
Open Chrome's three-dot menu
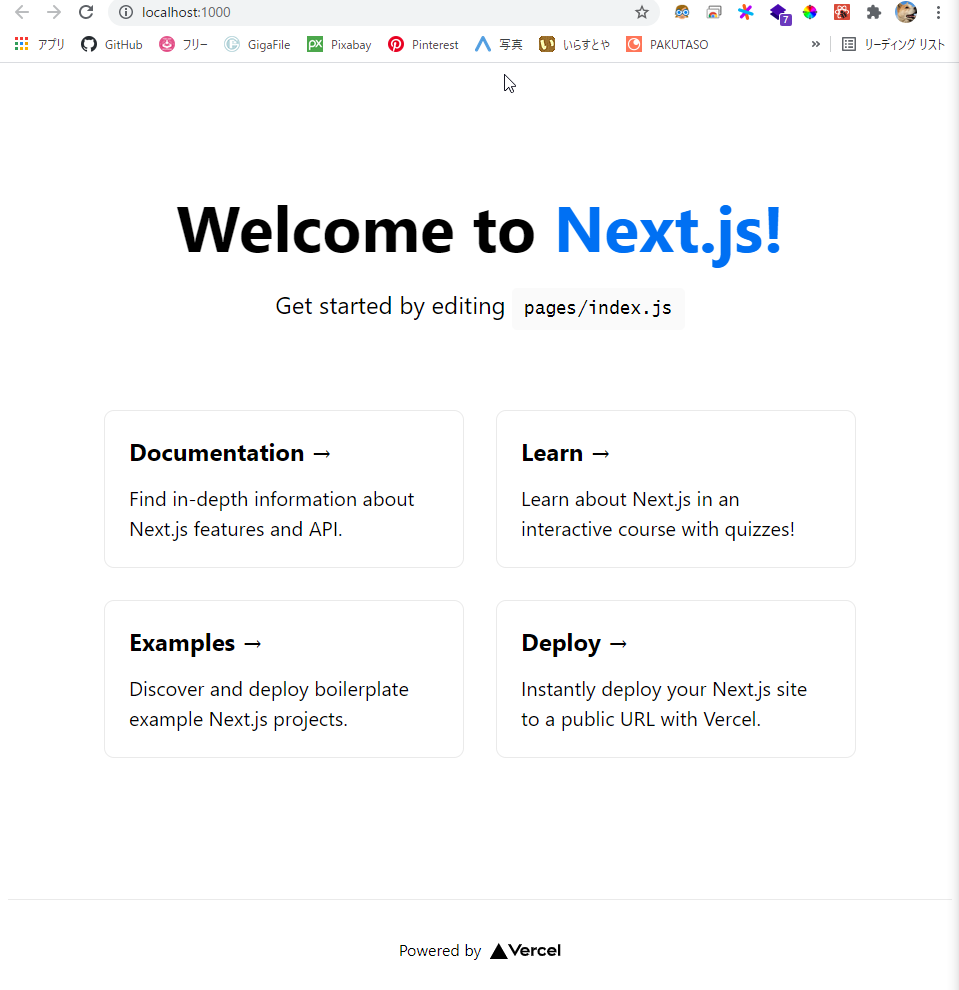(x=938, y=12)
